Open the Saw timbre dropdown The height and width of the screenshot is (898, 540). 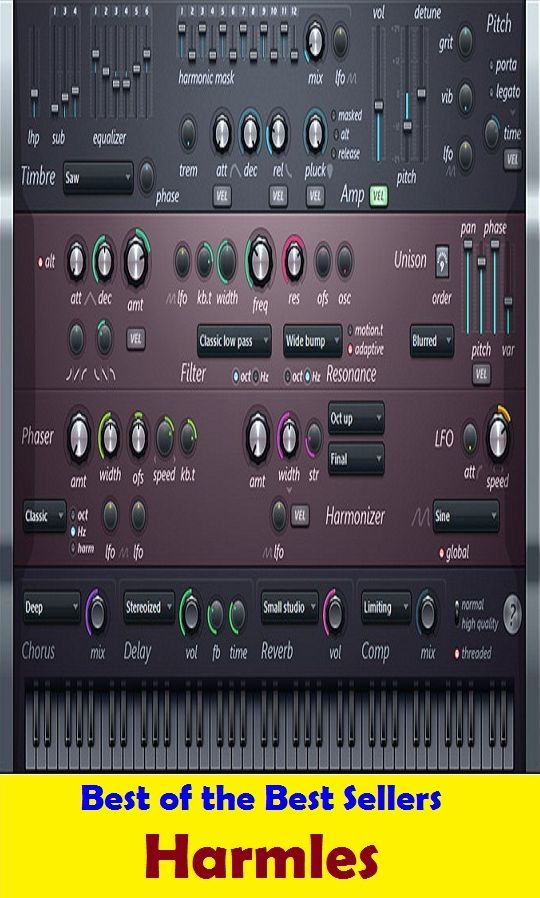[98, 178]
